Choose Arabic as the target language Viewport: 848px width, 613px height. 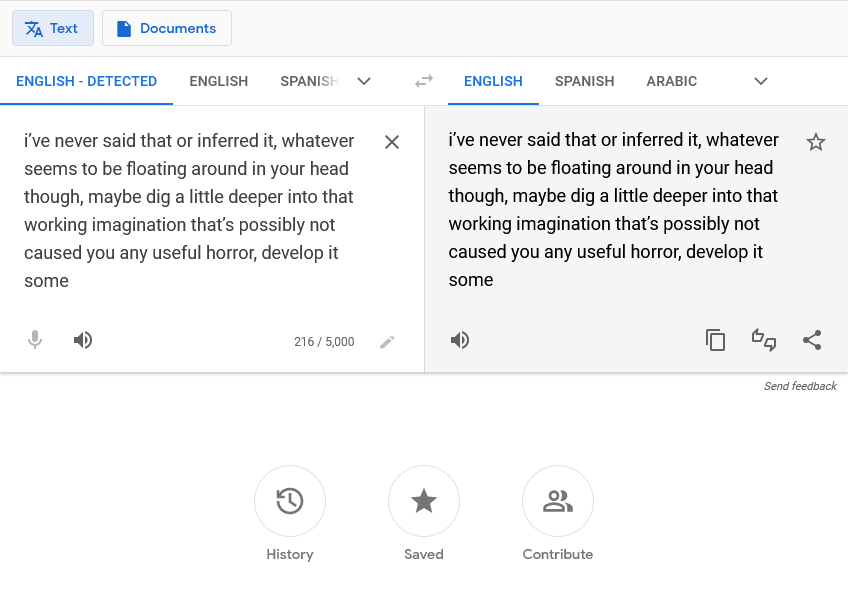click(x=671, y=81)
